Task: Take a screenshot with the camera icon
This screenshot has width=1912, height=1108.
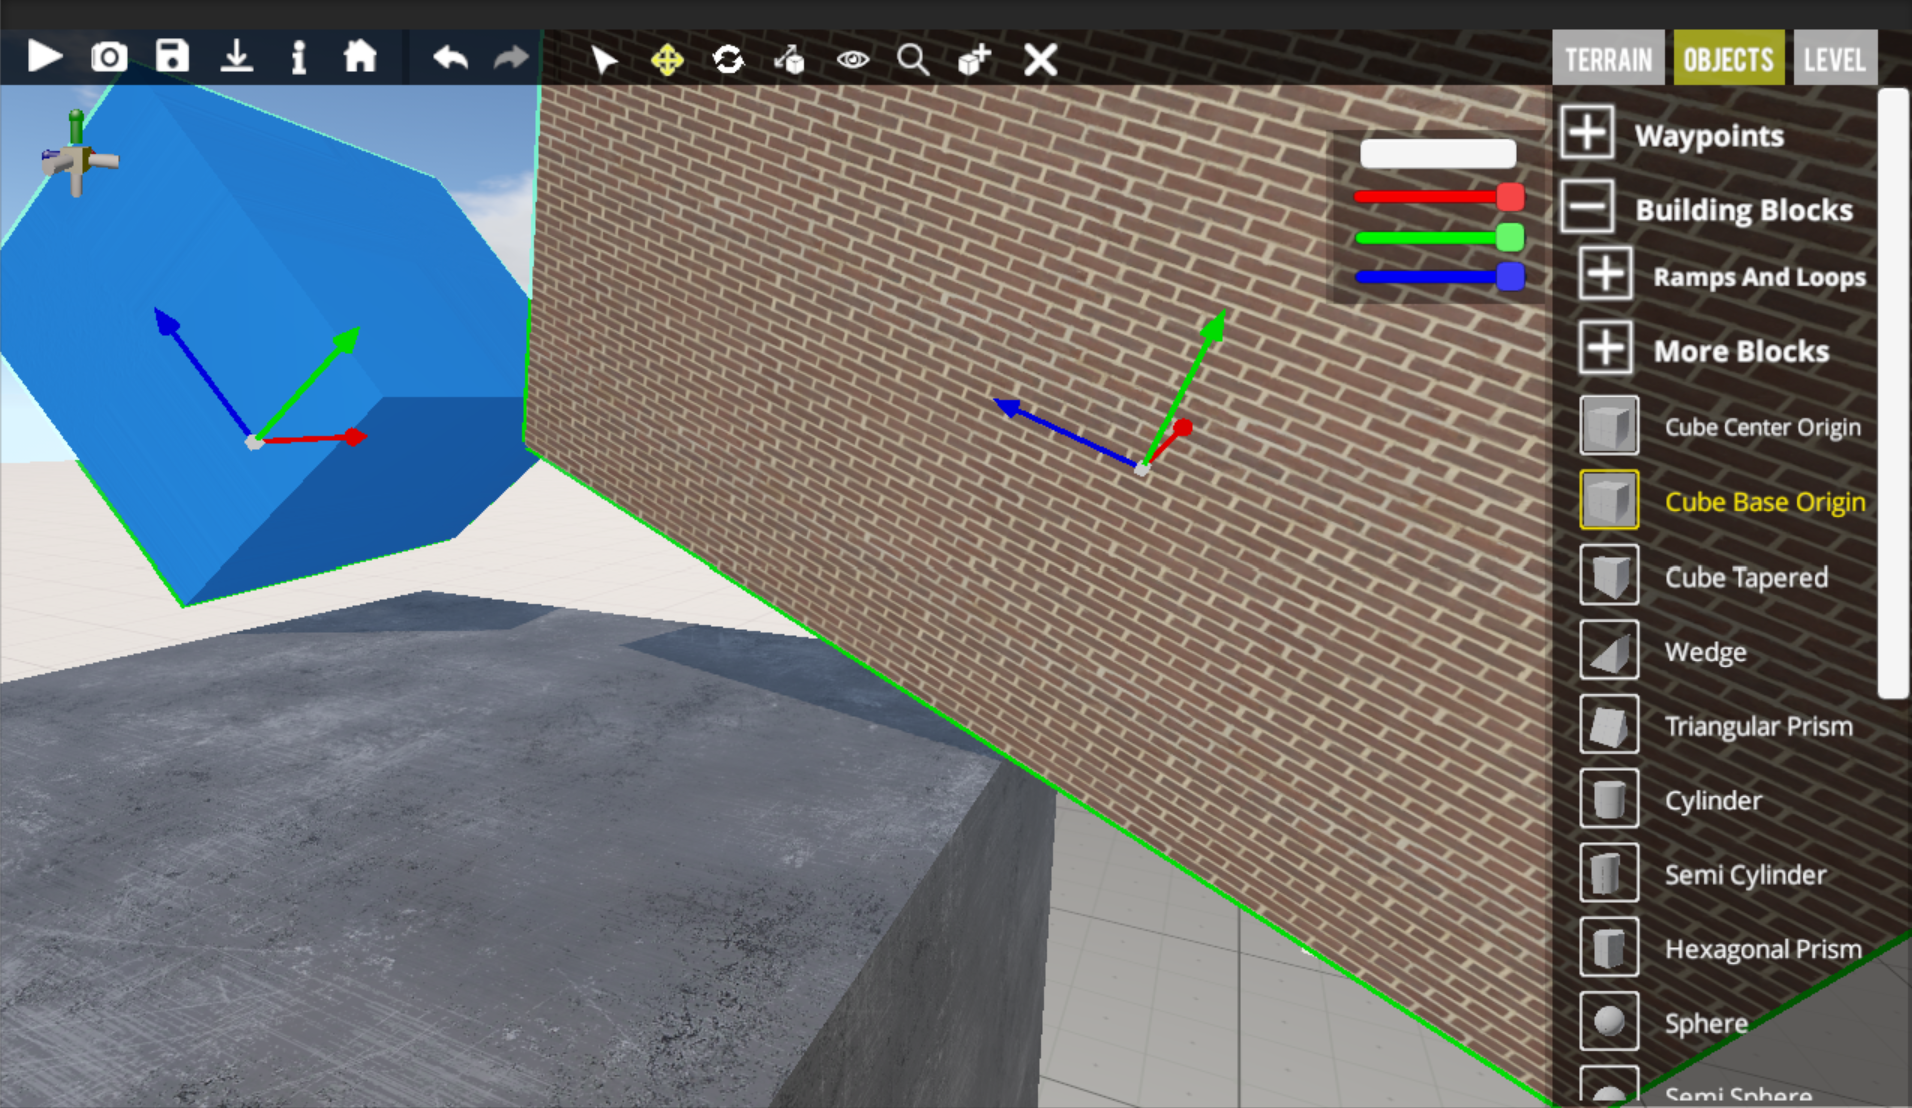Action: 109,57
